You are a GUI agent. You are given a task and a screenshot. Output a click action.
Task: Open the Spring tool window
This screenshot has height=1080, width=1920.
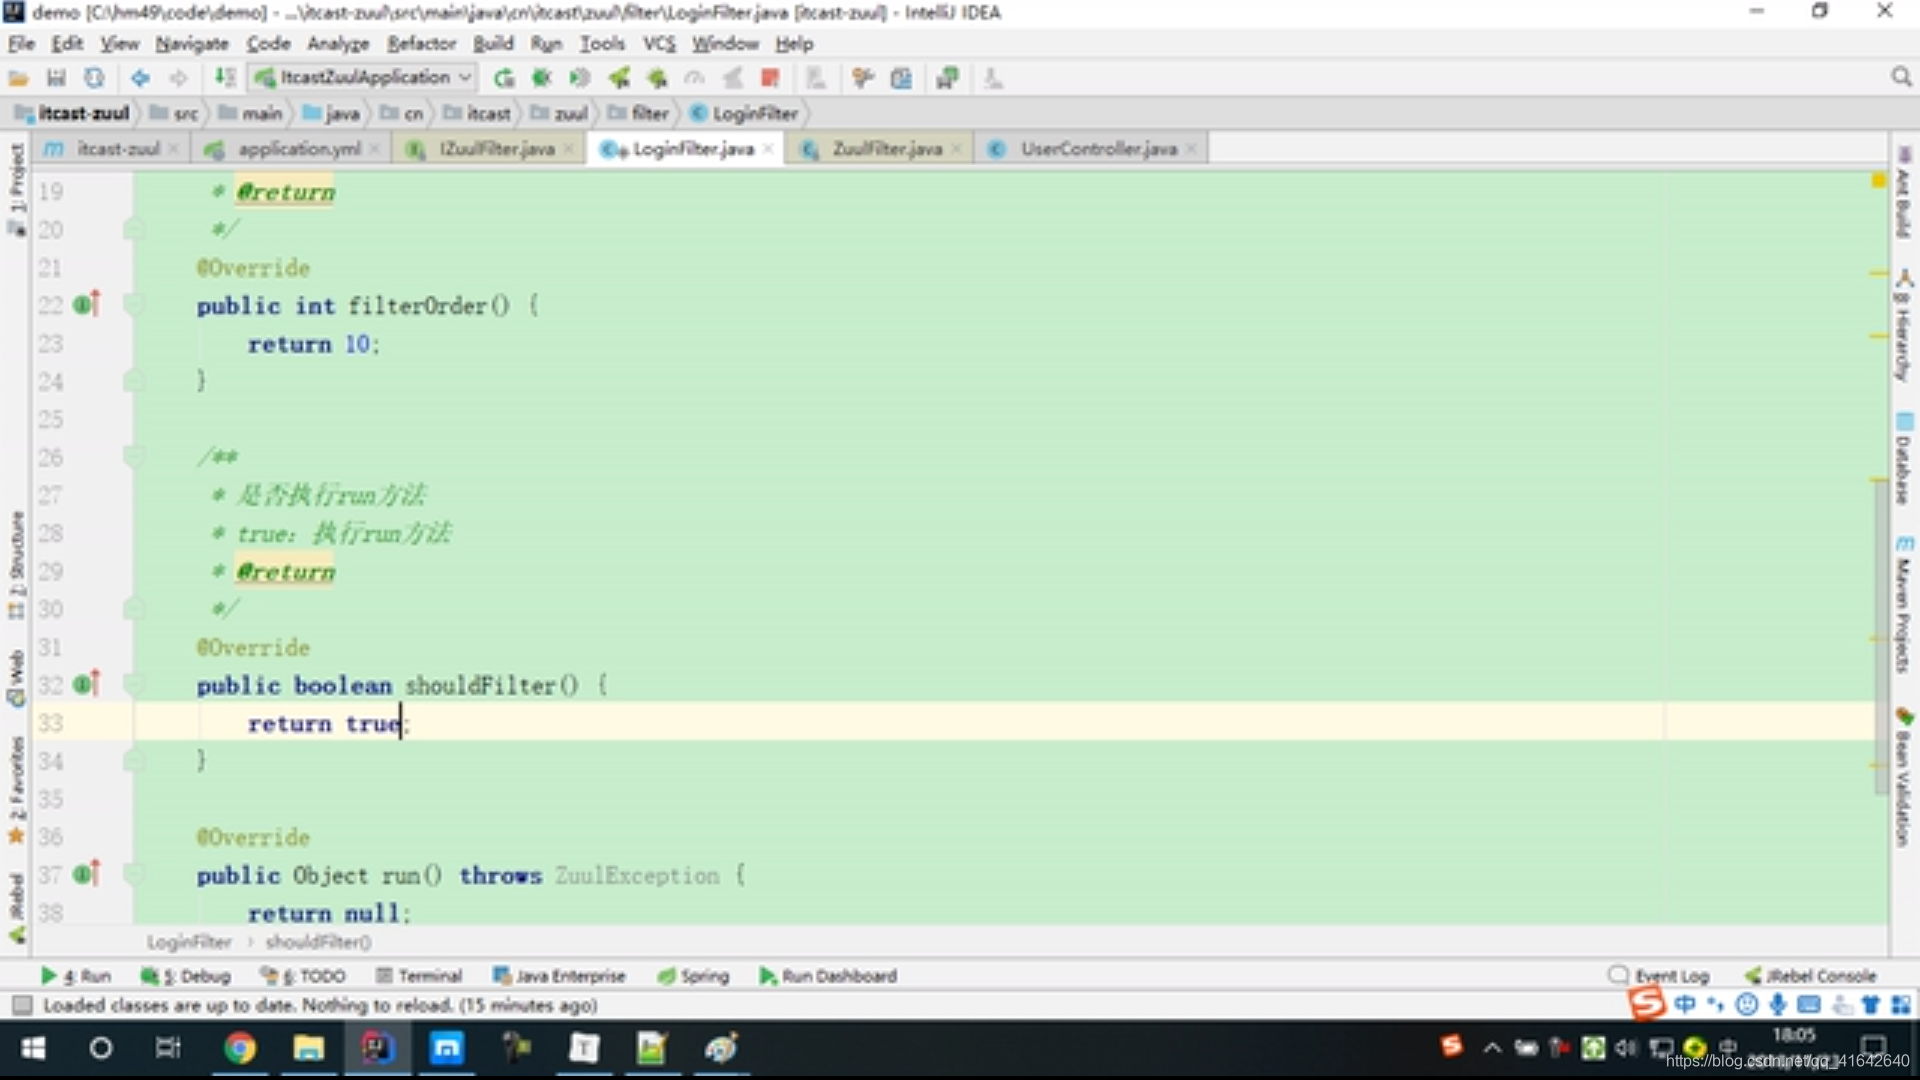pyautogui.click(x=693, y=976)
